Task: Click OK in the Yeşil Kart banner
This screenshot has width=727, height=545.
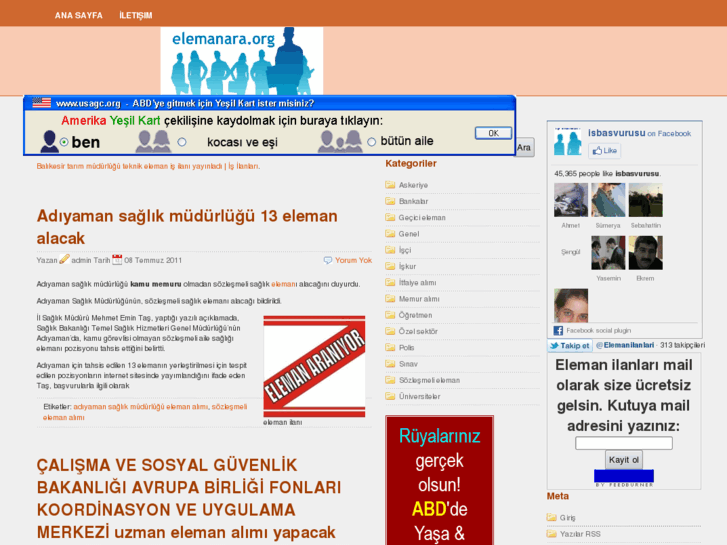Action: 493,133
